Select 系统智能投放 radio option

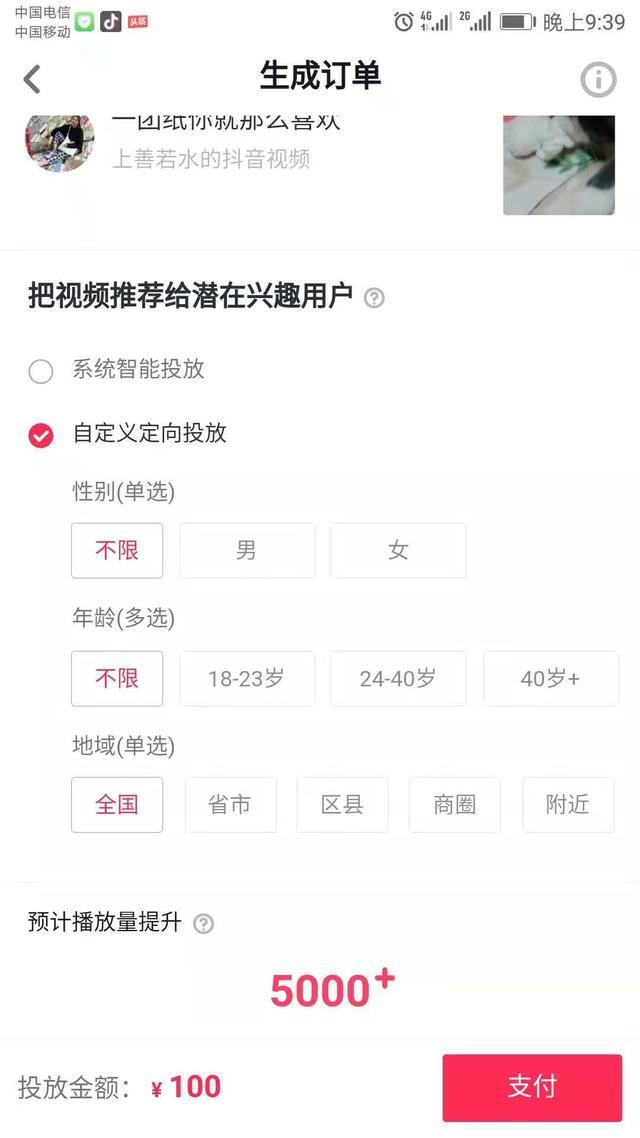(x=41, y=371)
